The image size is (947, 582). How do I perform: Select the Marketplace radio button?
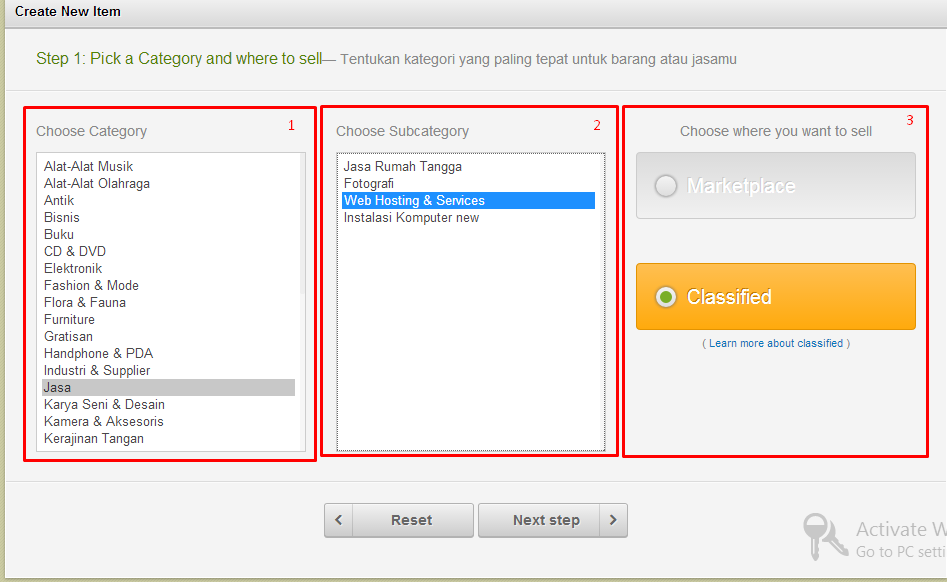[666, 186]
